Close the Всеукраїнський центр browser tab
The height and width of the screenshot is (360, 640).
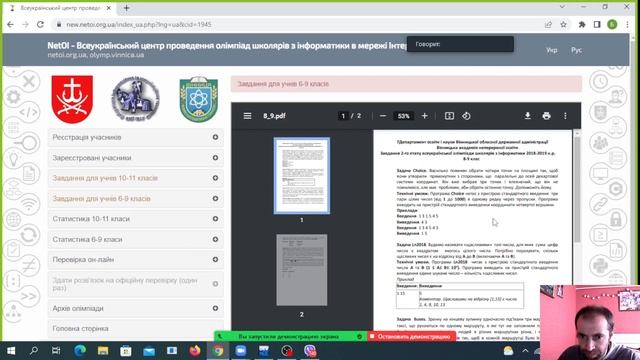coord(109,8)
